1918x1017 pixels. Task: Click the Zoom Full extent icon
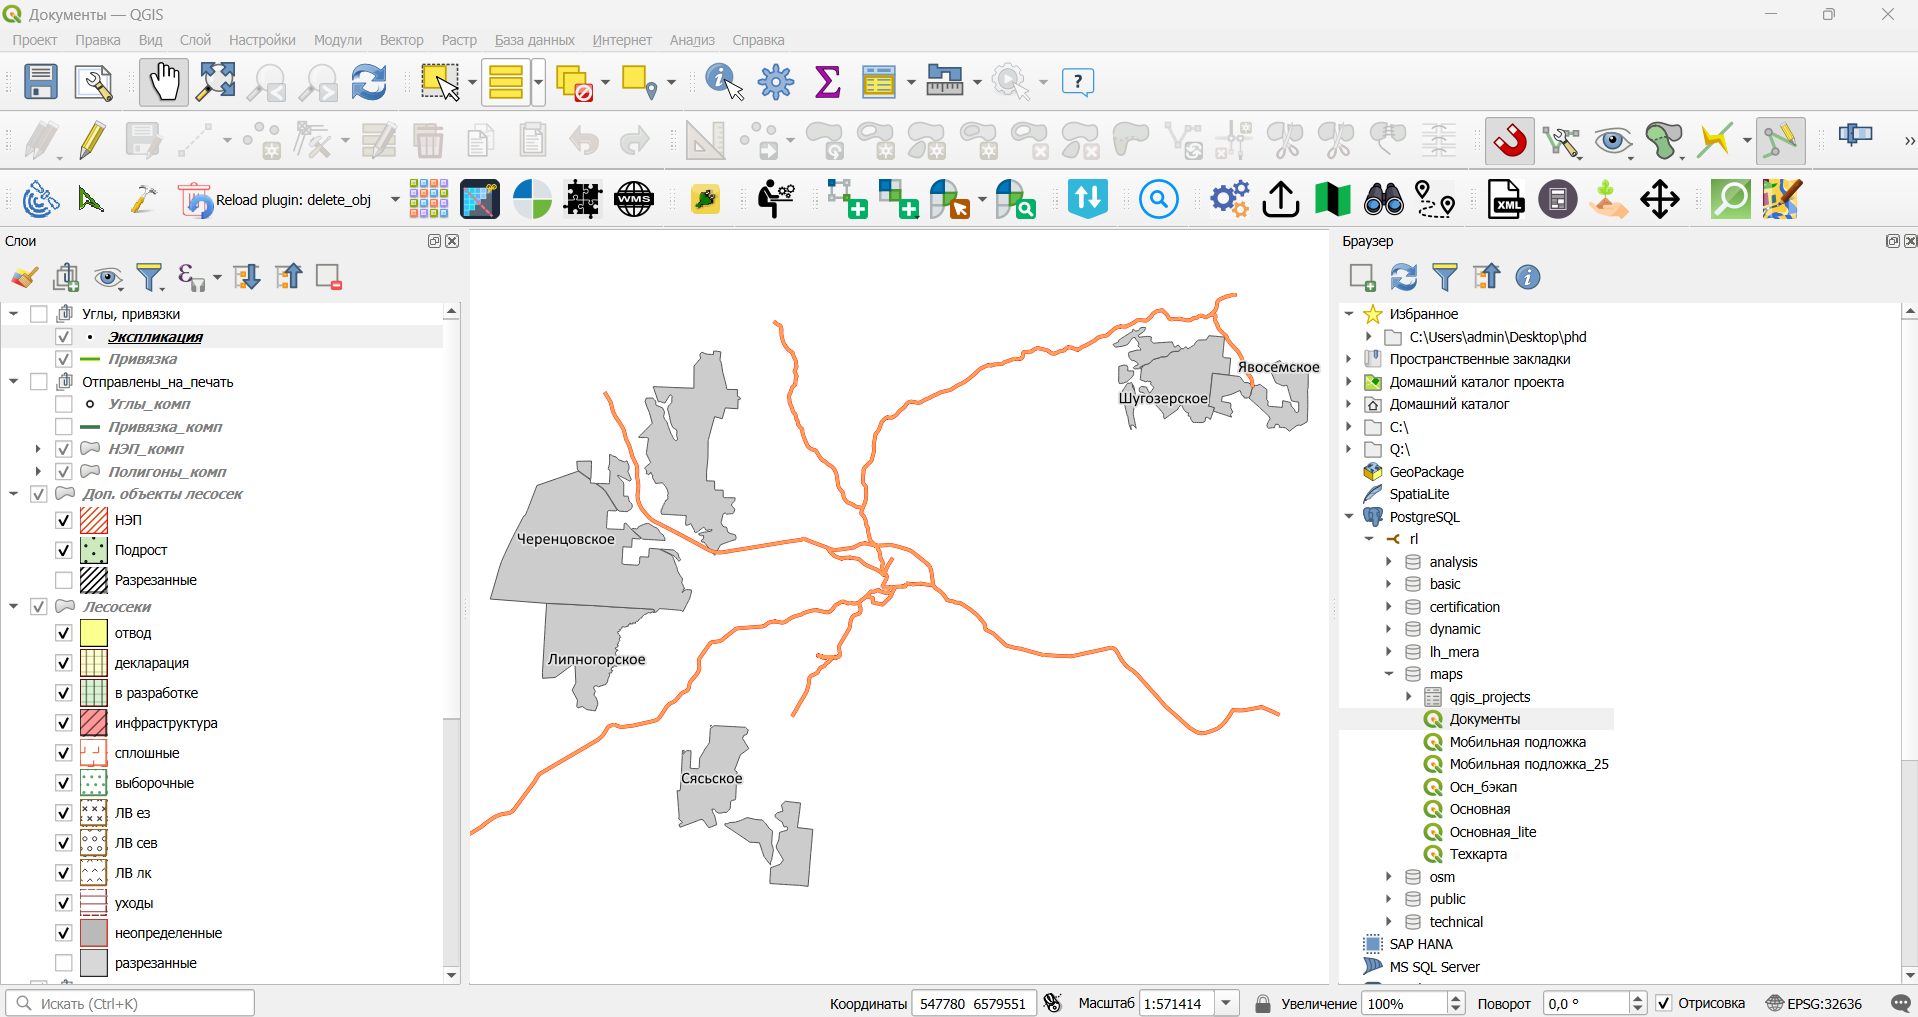[x=216, y=82]
